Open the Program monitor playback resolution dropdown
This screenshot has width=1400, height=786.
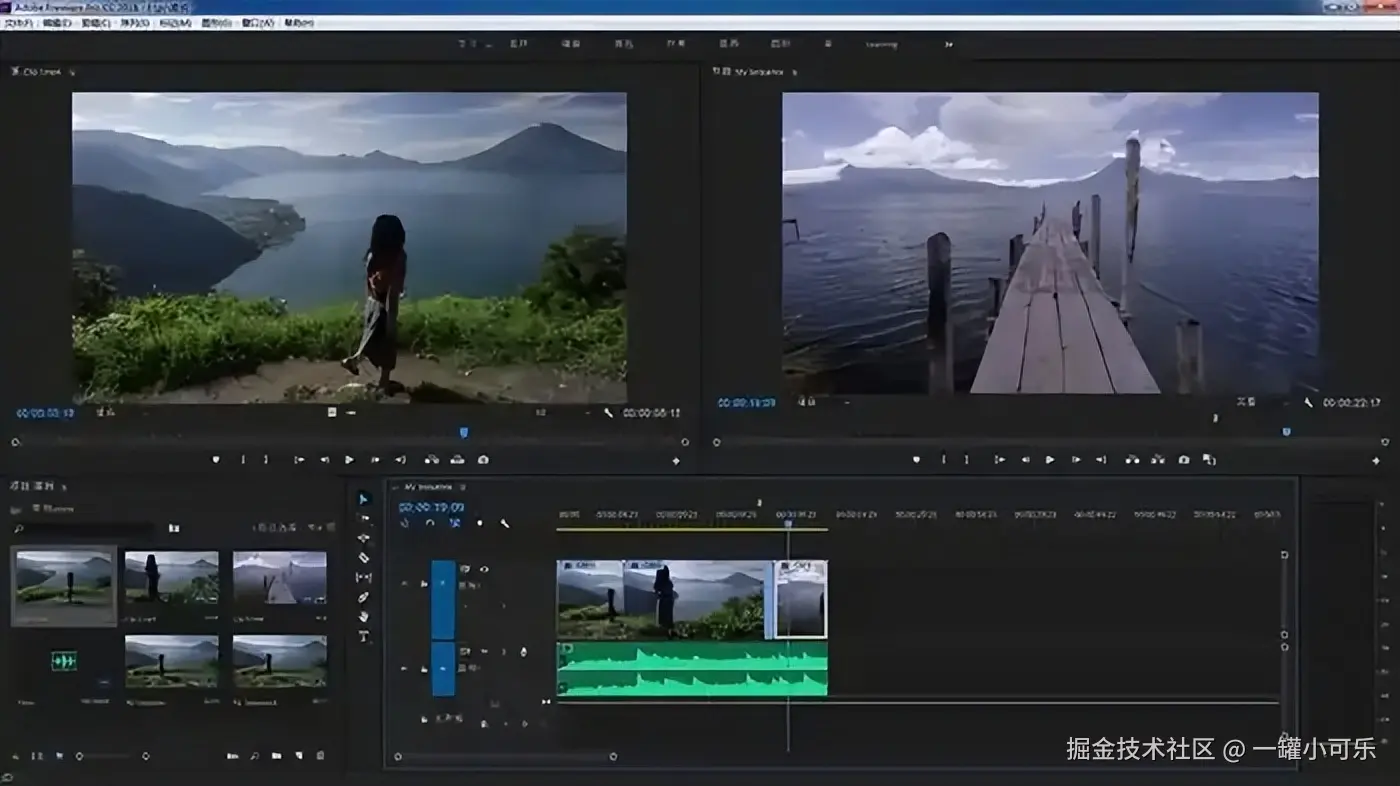1246,402
